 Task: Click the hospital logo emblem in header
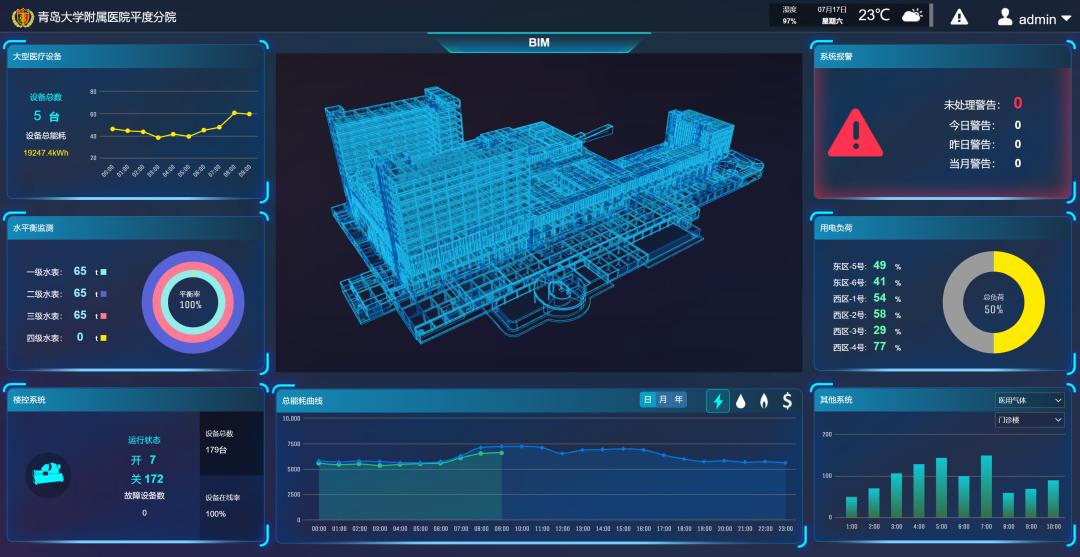click(x=23, y=17)
